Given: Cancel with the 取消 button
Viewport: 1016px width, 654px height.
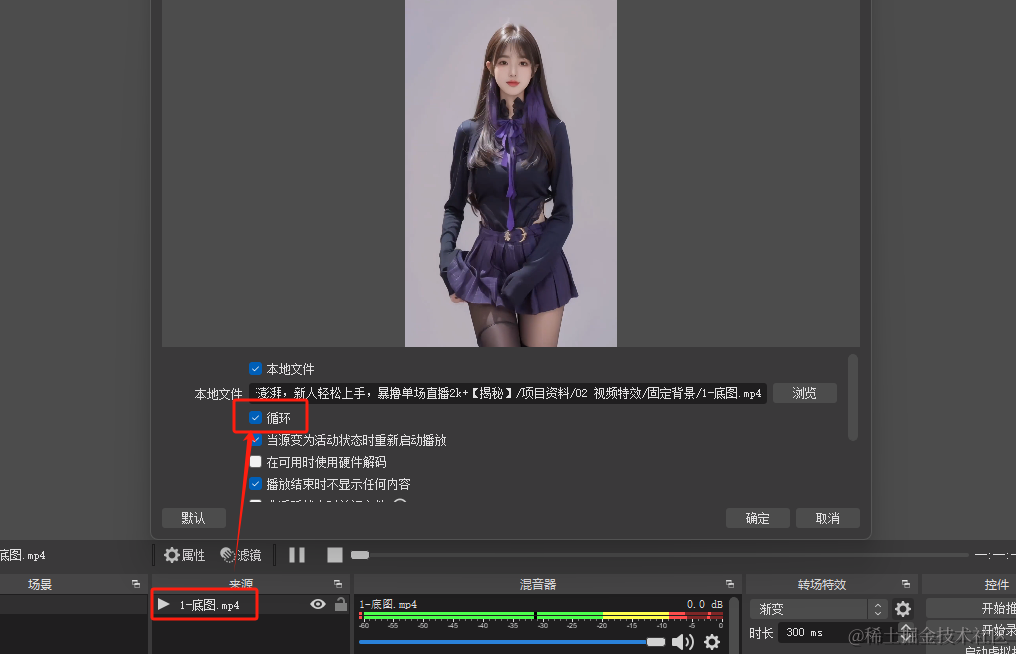Looking at the screenshot, I should pos(827,518).
